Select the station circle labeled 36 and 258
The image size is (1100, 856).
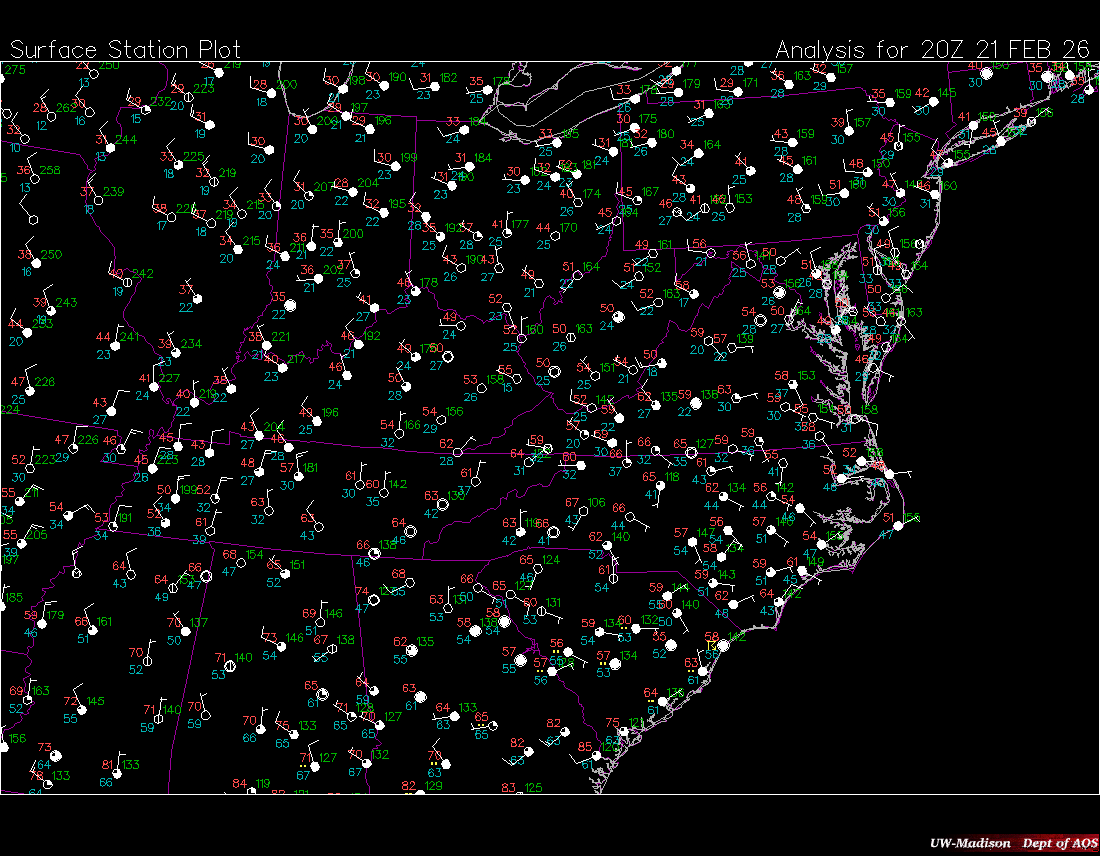click(x=35, y=178)
